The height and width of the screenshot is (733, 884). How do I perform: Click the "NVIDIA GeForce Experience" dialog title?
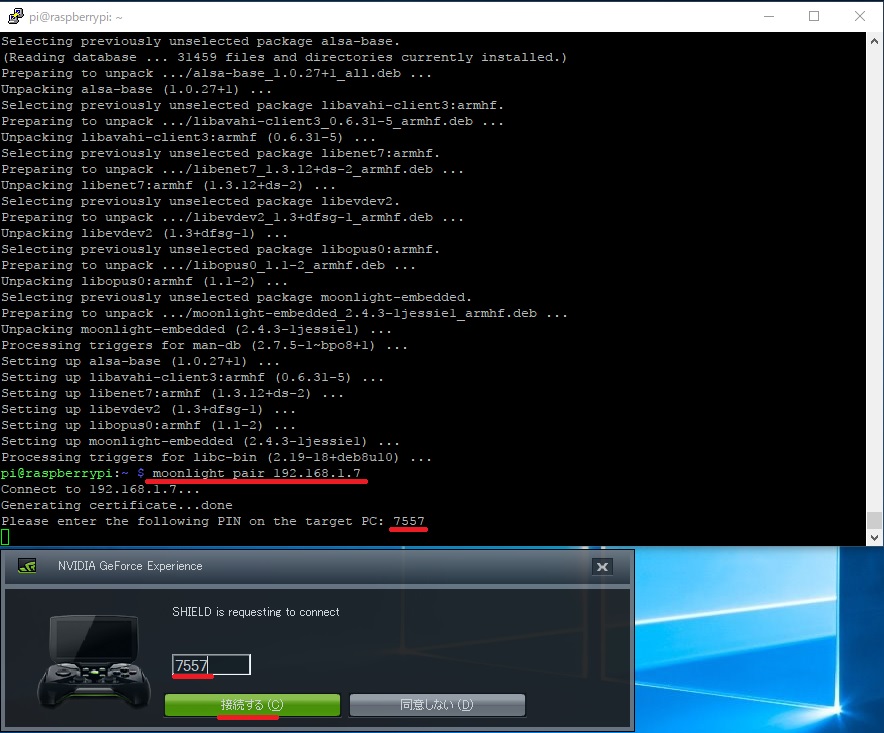pyautogui.click(x=130, y=566)
